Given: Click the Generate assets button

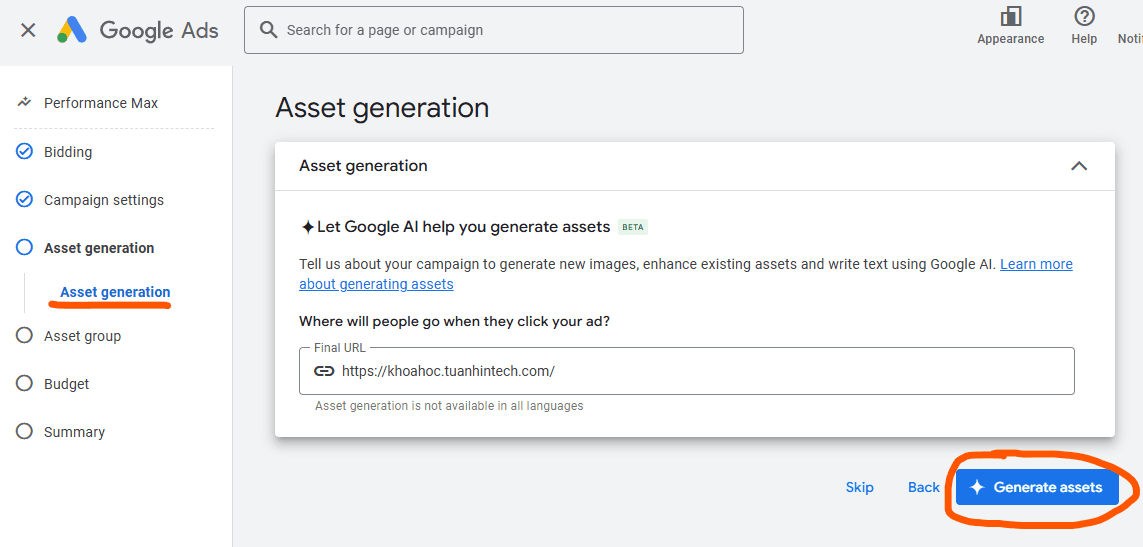Looking at the screenshot, I should [x=1037, y=487].
